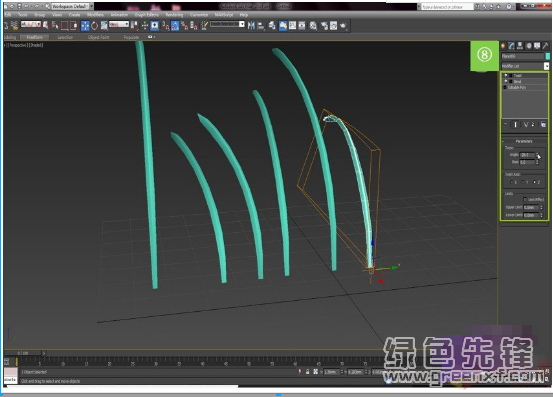Image resolution: width=553 pixels, height=397 pixels.
Task: Select the Select and Rotate tool
Action: 95,25
